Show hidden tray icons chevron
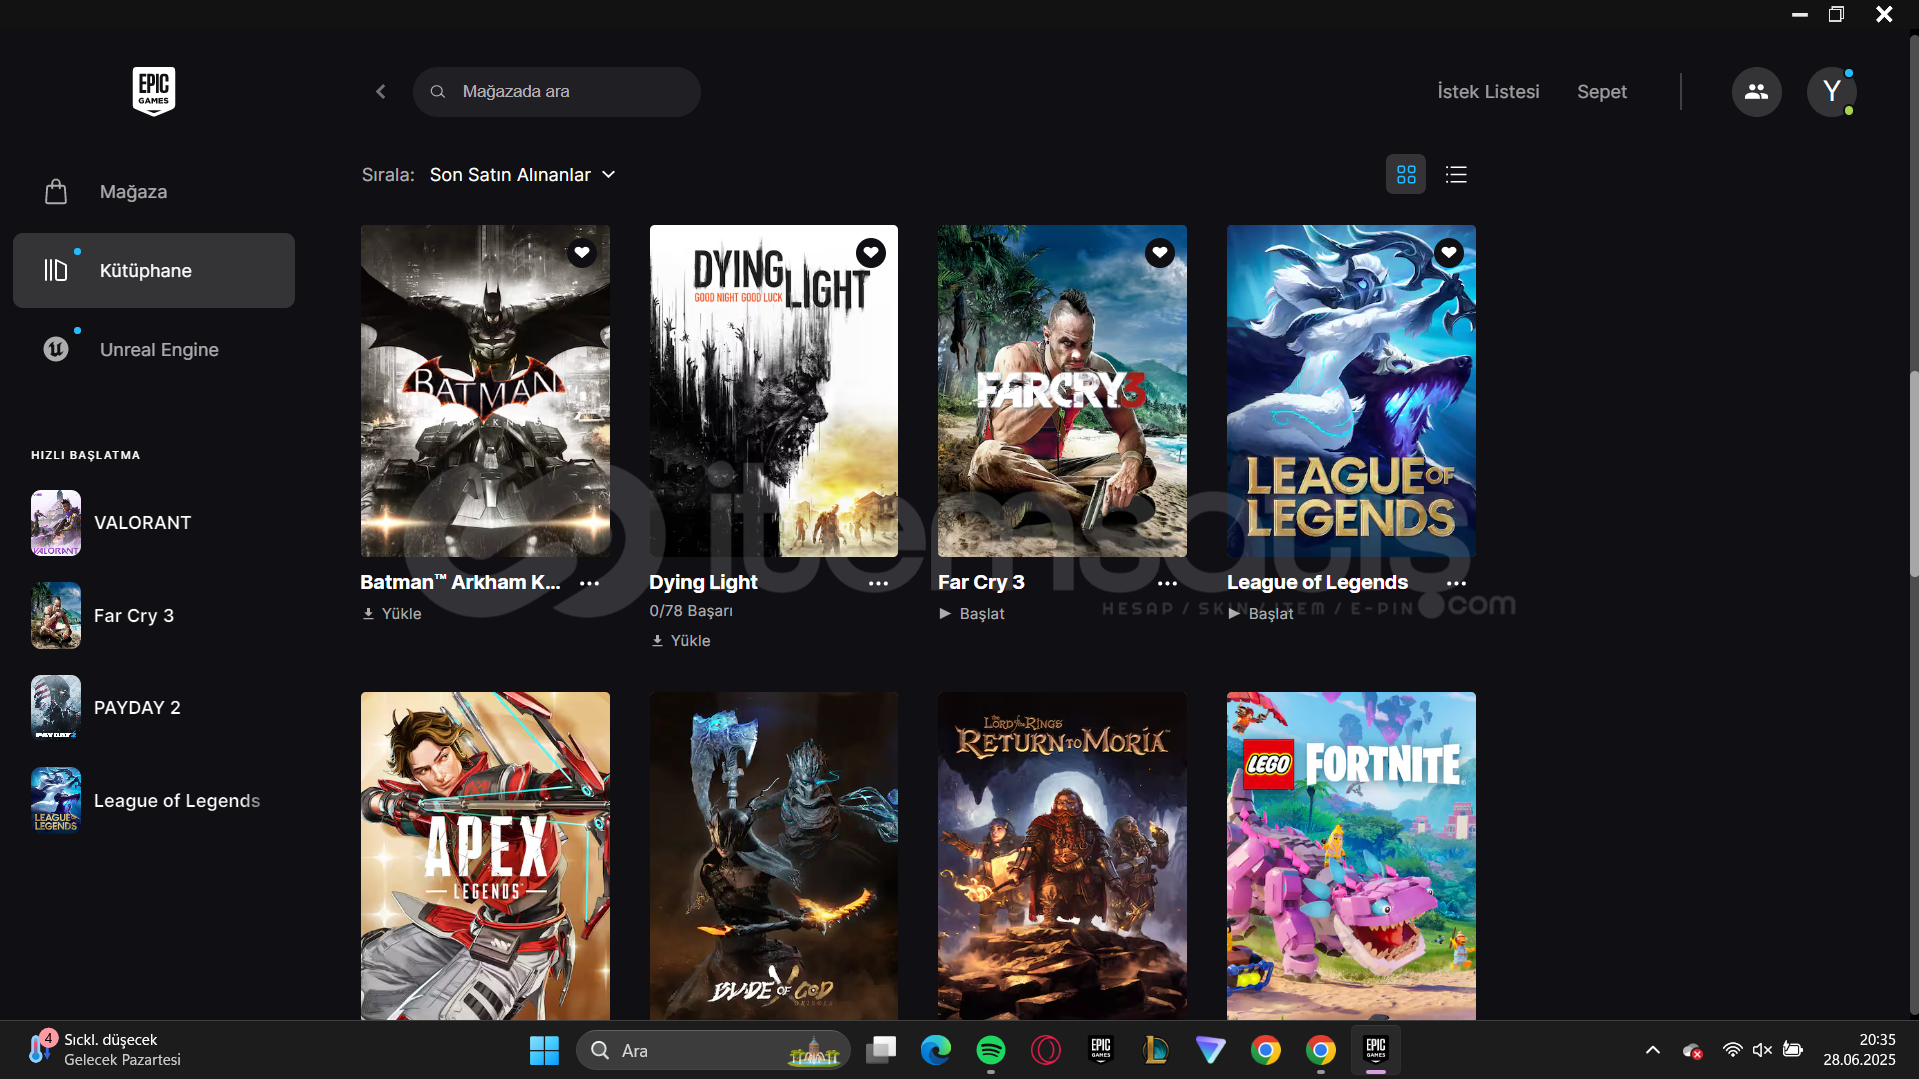The image size is (1919, 1079). click(x=1653, y=1051)
